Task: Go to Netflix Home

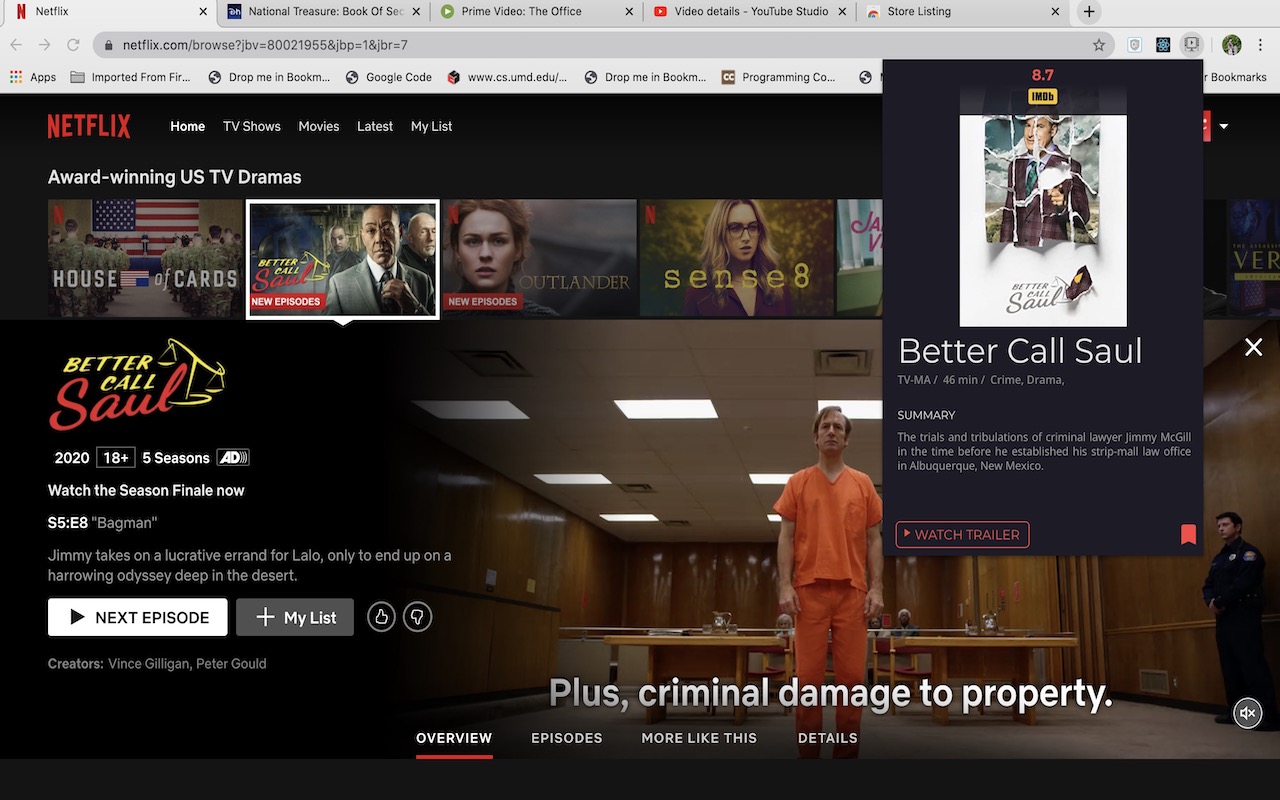Action: [187, 126]
